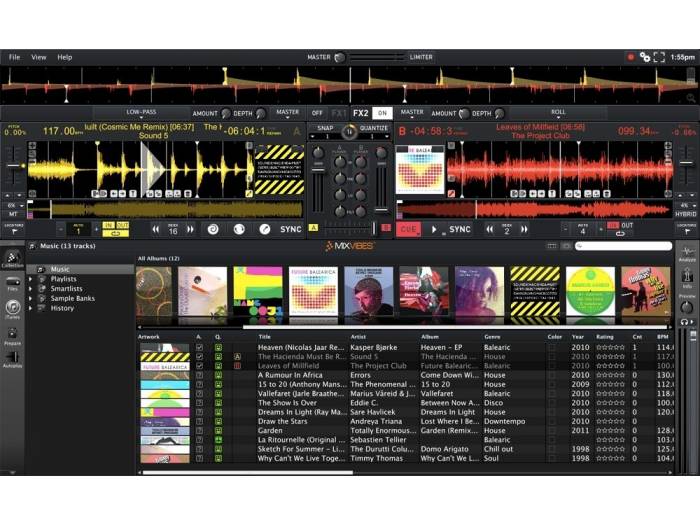Open FX2 MASTER routing dropdown
Image resolution: width=700 pixels, height=525 pixels.
(x=412, y=113)
